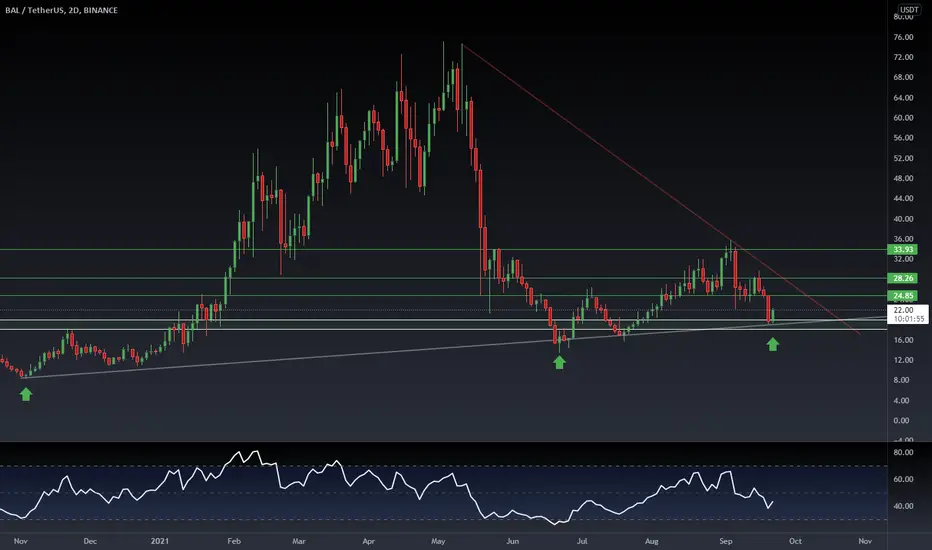Click the 0.00 price axis value

coord(902,420)
